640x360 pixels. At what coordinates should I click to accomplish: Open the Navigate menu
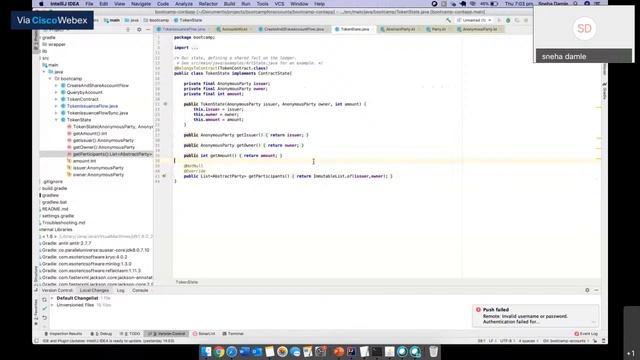coord(141,4)
